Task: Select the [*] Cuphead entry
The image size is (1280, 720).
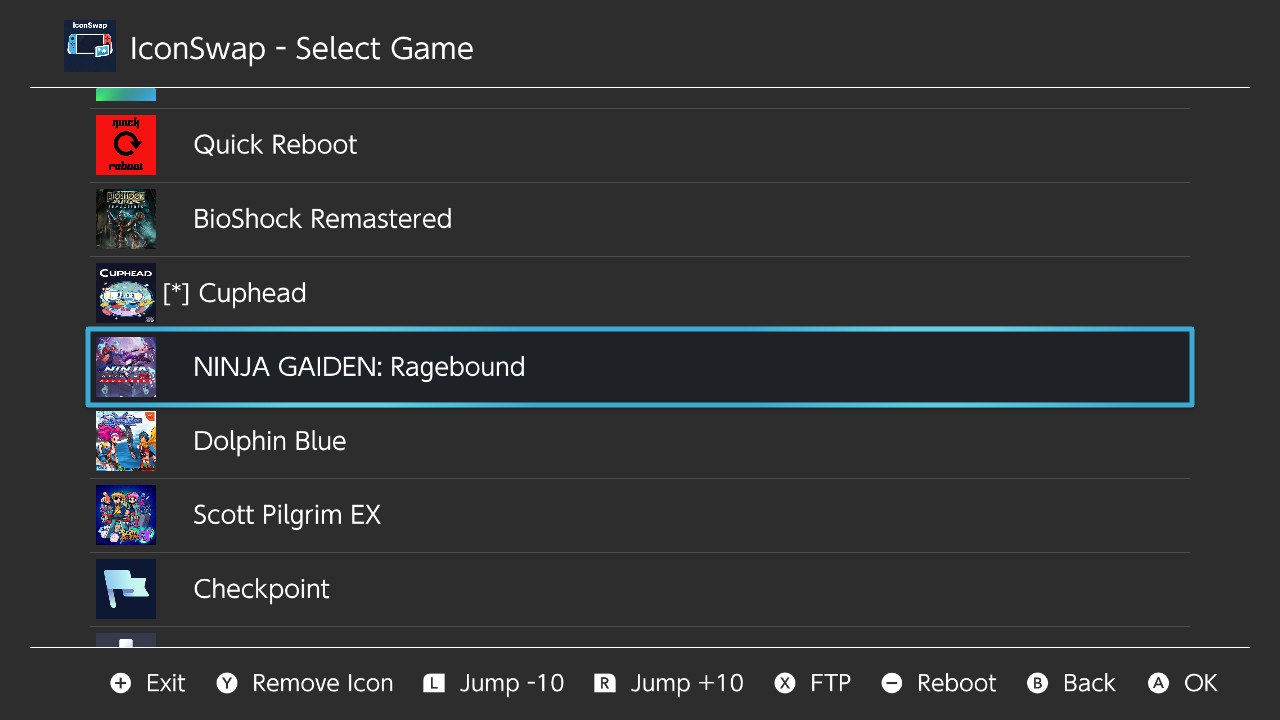Action: 640,293
